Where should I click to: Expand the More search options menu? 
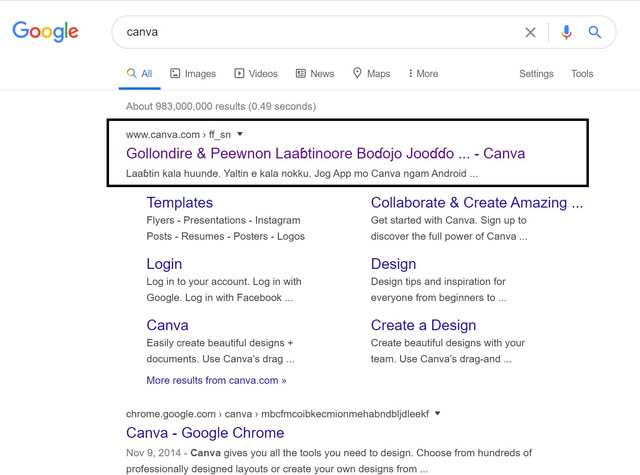click(423, 74)
